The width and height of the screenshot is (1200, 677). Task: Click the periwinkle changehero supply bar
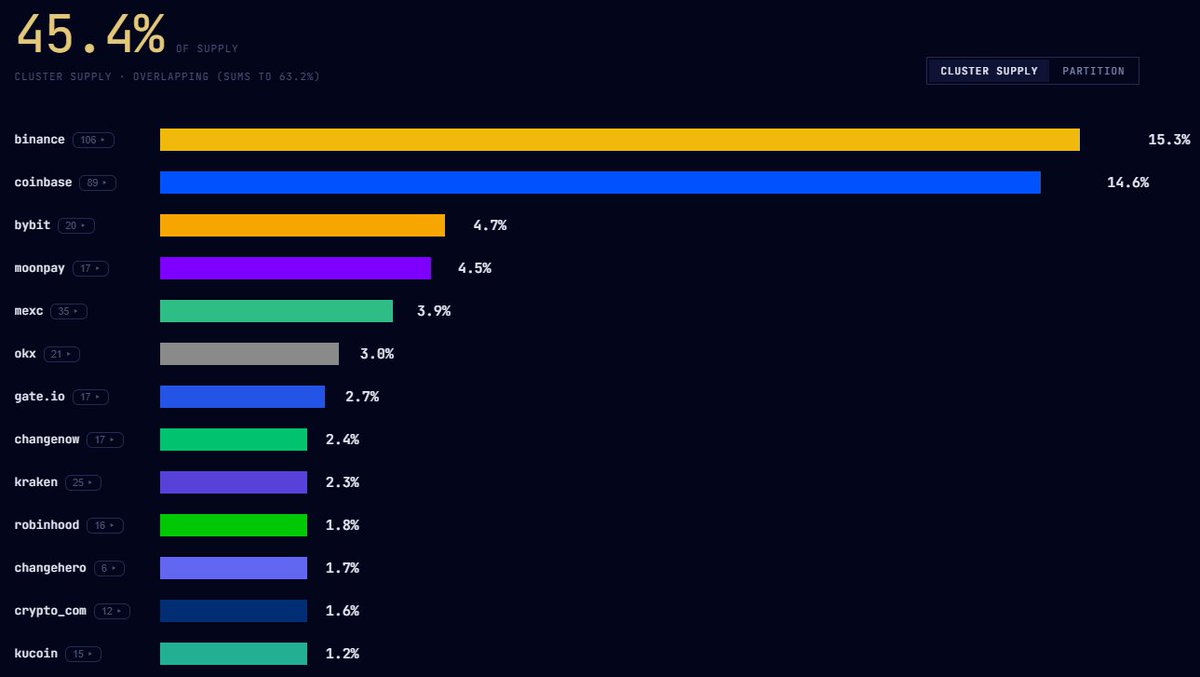[233, 568]
